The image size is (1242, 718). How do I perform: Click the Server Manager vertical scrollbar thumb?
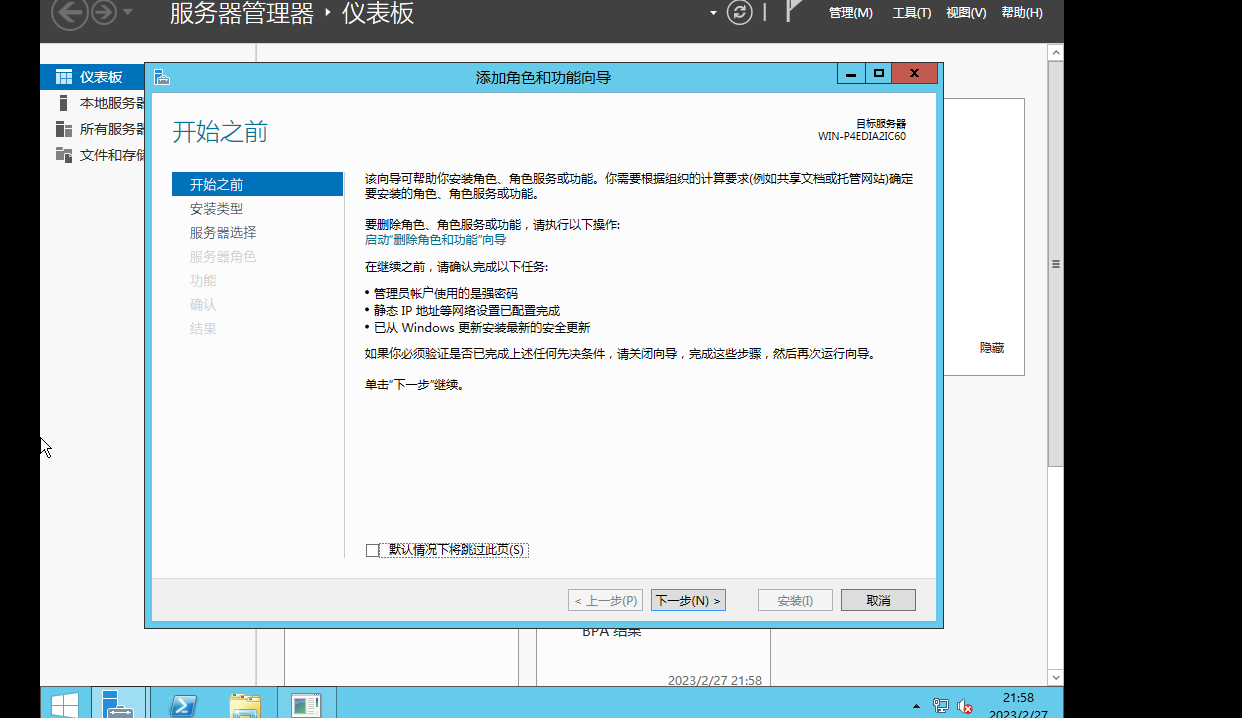coord(1055,265)
